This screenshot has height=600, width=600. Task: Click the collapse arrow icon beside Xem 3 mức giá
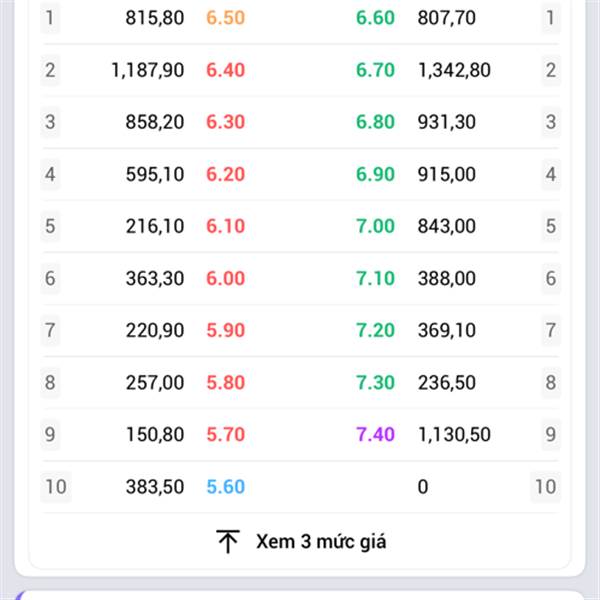pyautogui.click(x=228, y=541)
